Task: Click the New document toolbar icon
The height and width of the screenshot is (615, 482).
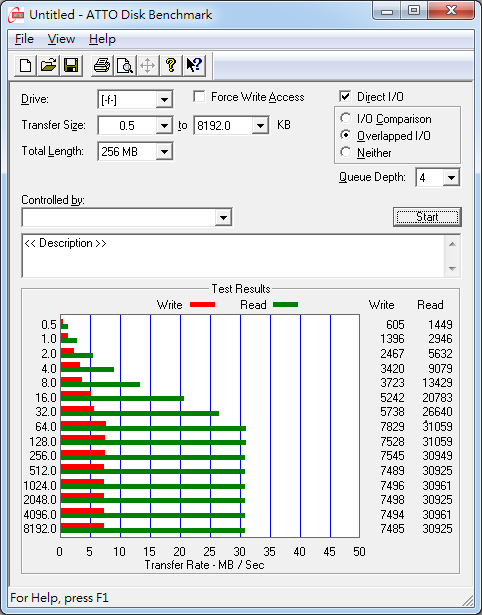Action: point(25,65)
